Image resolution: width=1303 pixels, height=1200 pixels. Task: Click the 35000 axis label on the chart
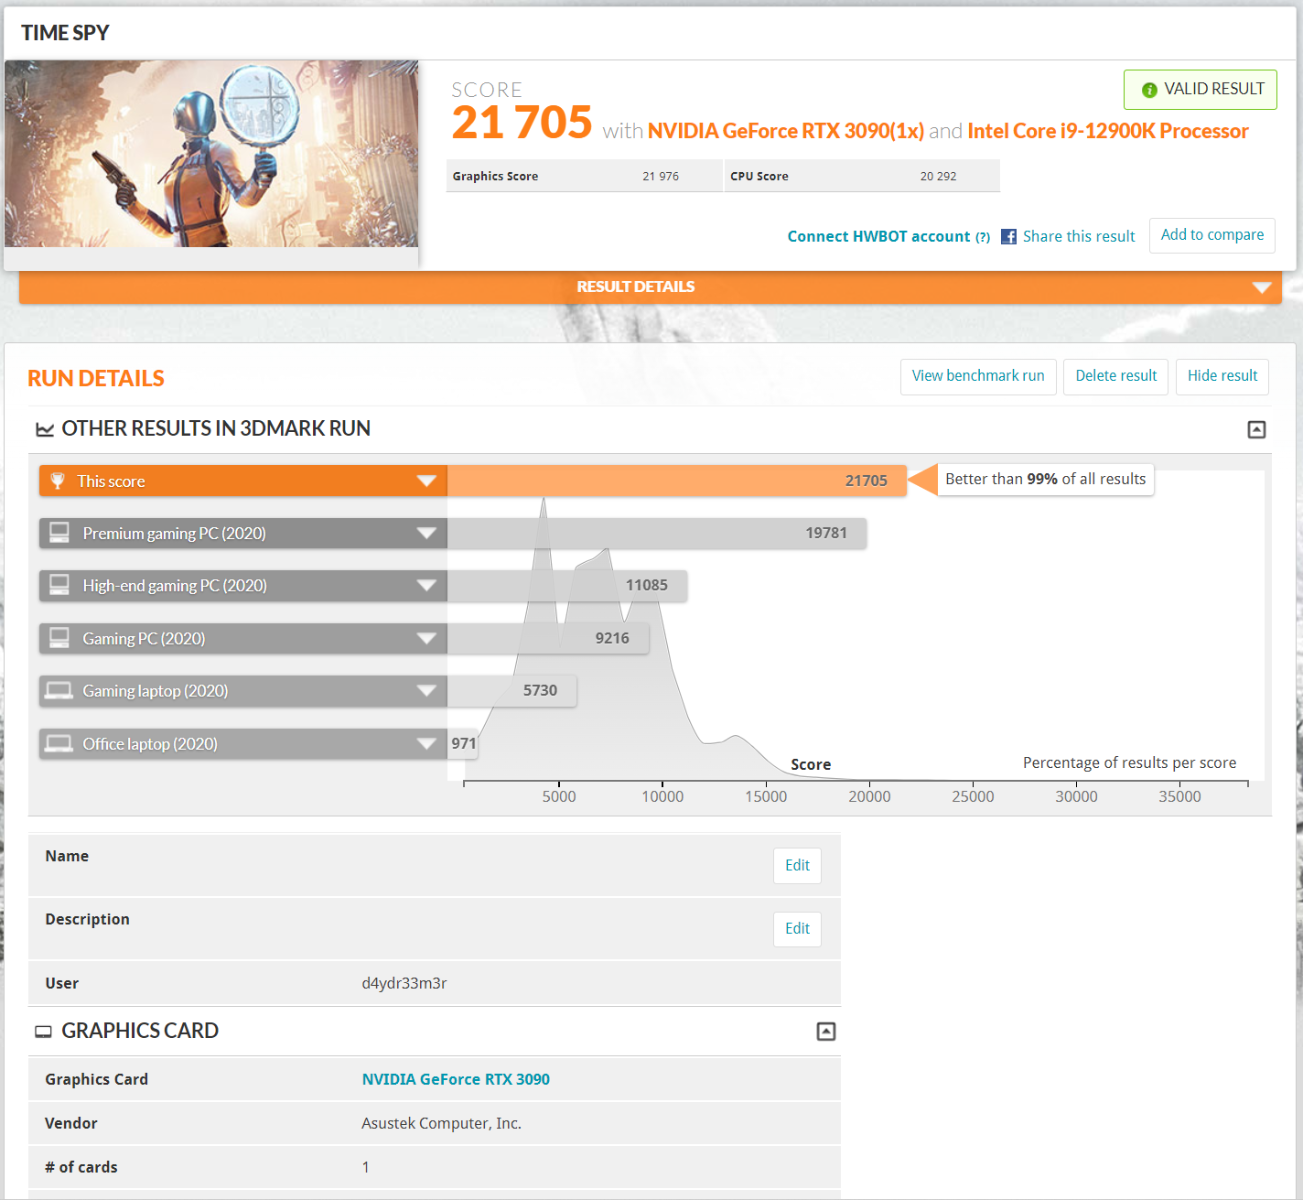(1180, 797)
